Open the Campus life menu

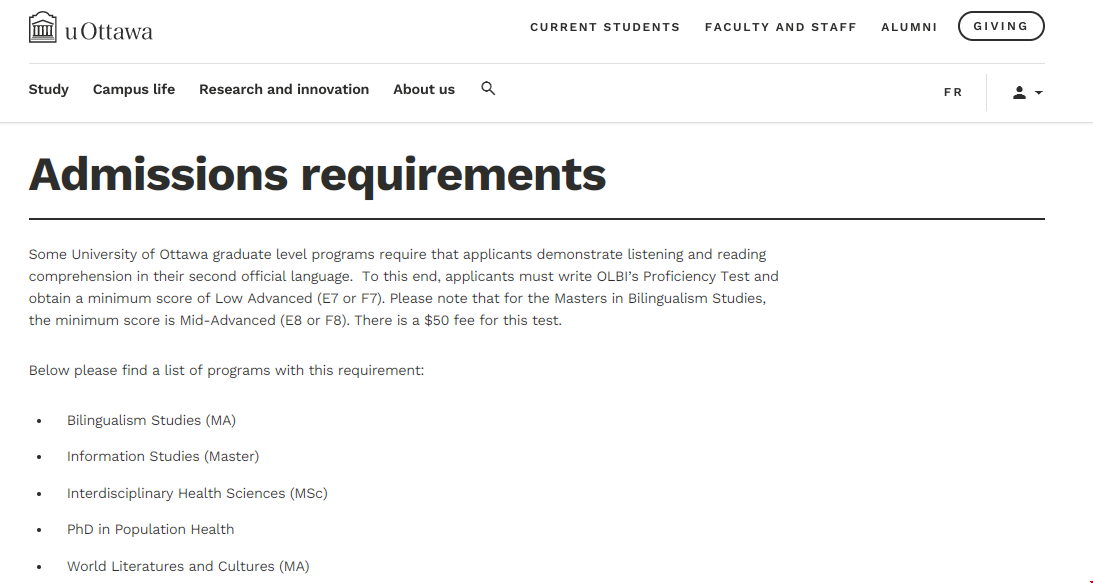pos(134,89)
